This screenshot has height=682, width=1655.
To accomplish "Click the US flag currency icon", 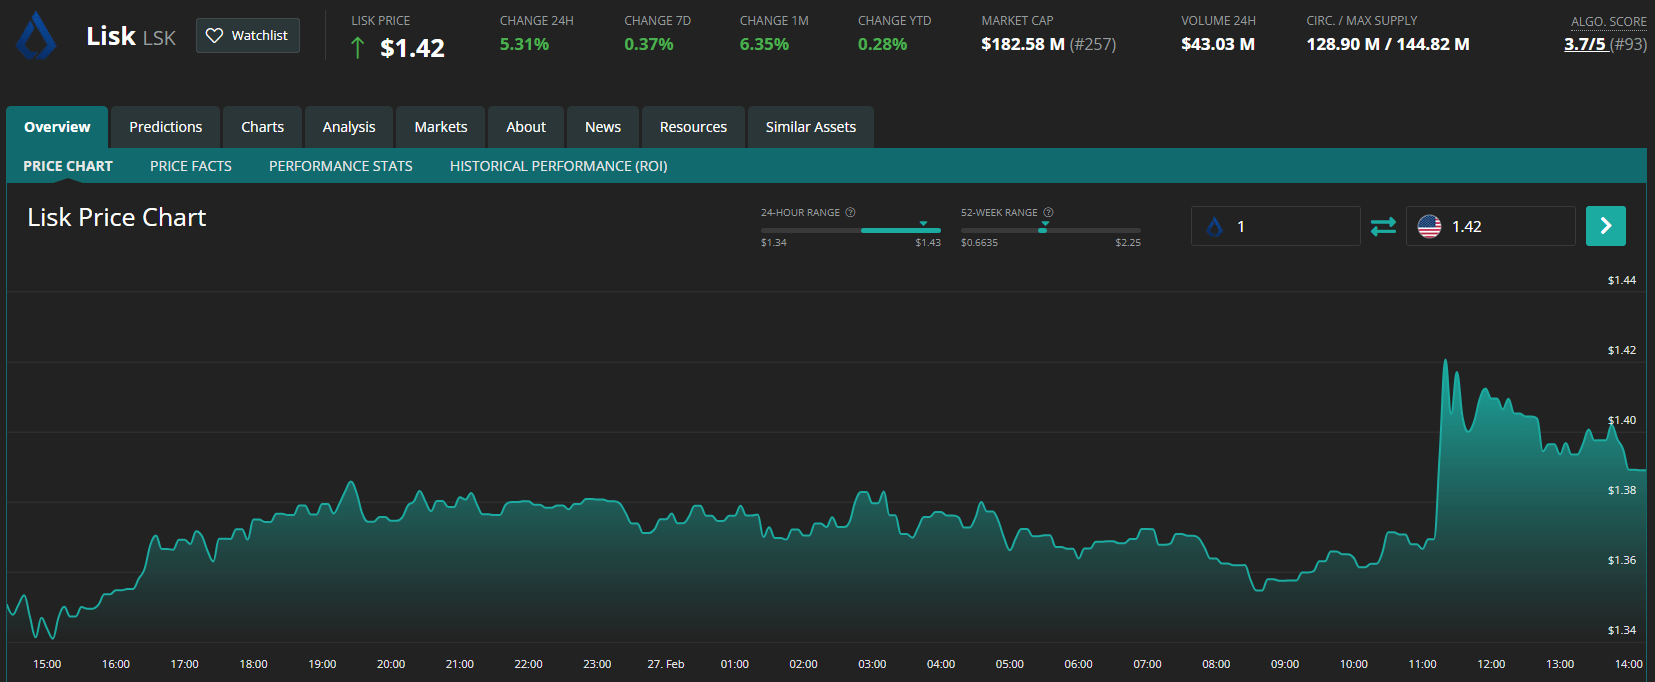I will pos(1429,227).
